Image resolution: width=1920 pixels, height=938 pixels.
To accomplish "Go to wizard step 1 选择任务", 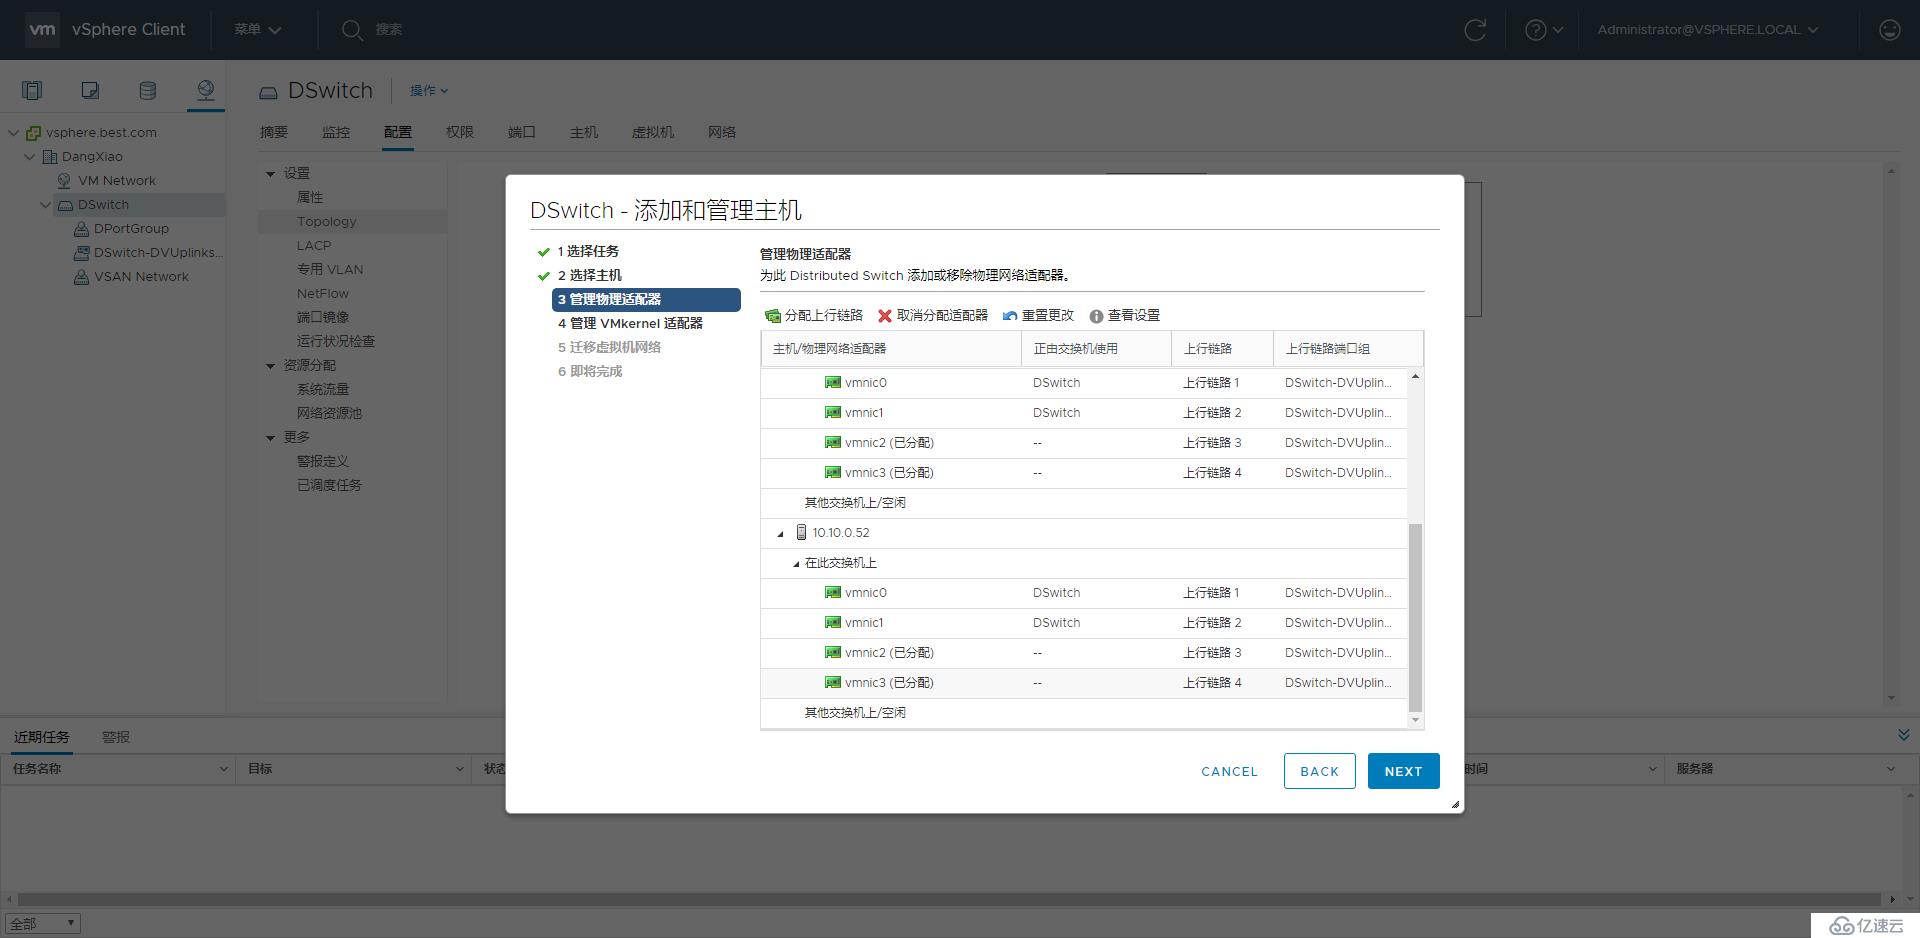I will pyautogui.click(x=588, y=251).
